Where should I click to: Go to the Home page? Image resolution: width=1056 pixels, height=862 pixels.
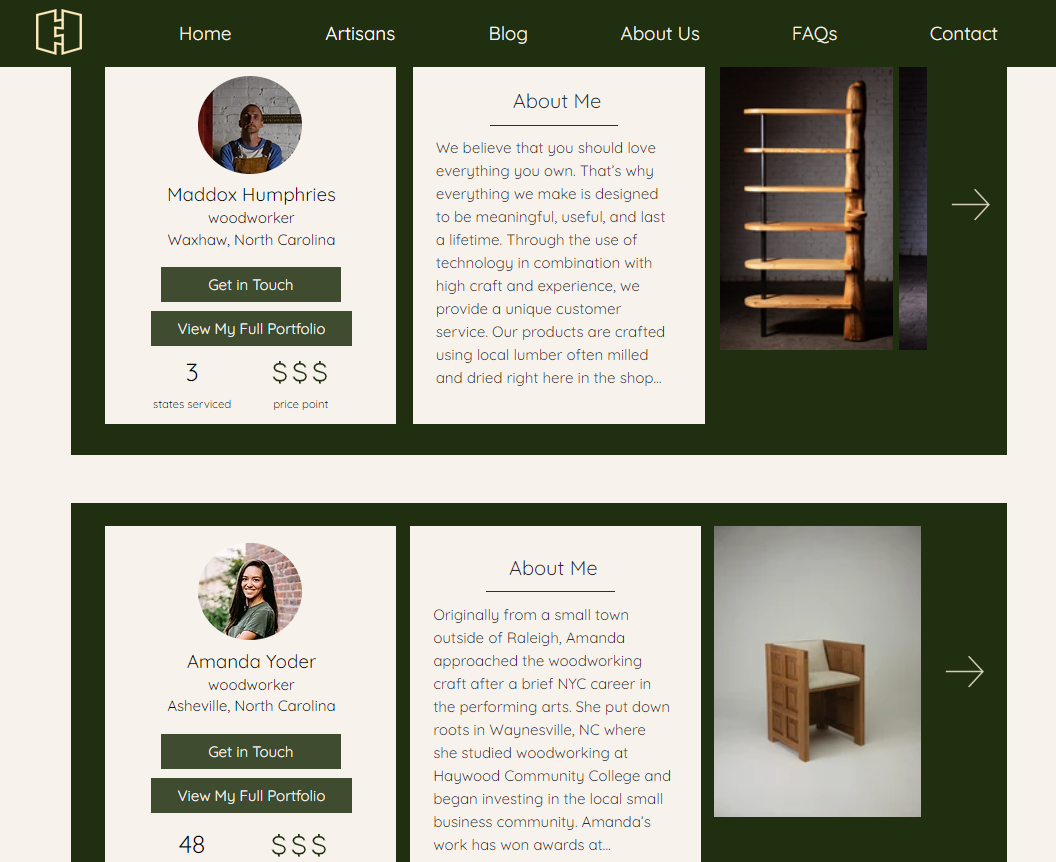(205, 34)
